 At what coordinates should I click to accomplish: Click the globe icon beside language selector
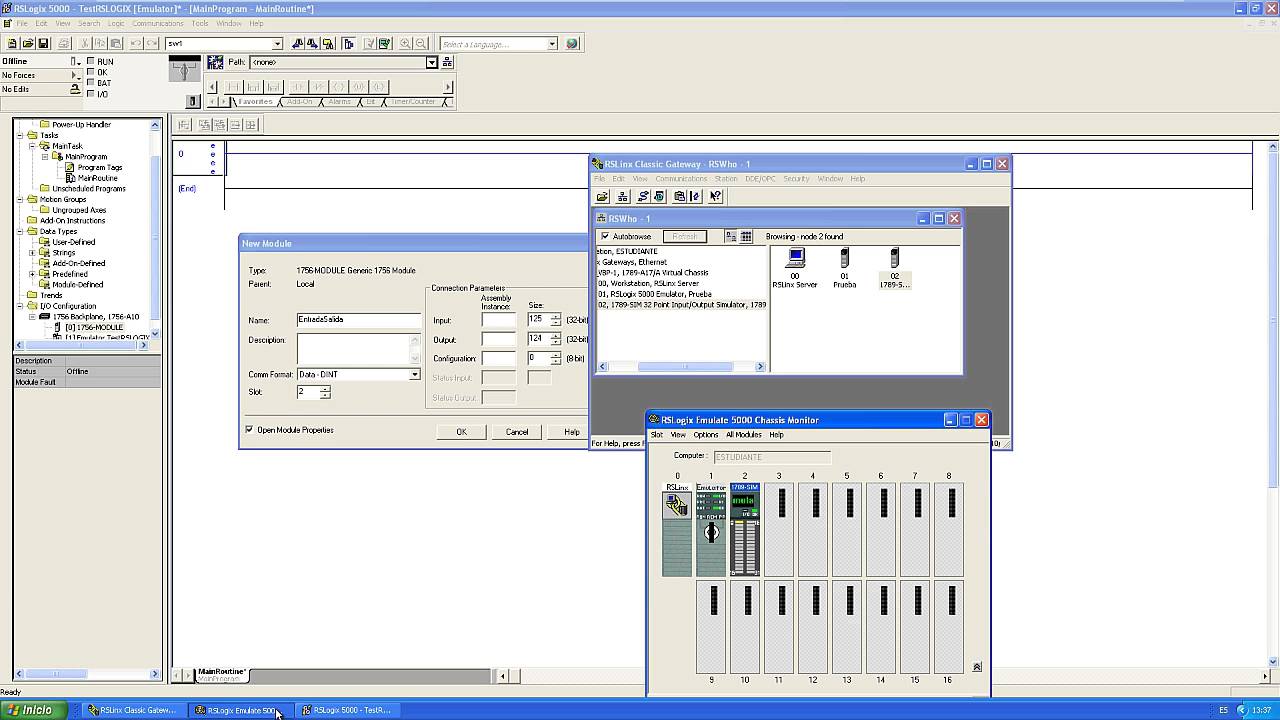(572, 44)
